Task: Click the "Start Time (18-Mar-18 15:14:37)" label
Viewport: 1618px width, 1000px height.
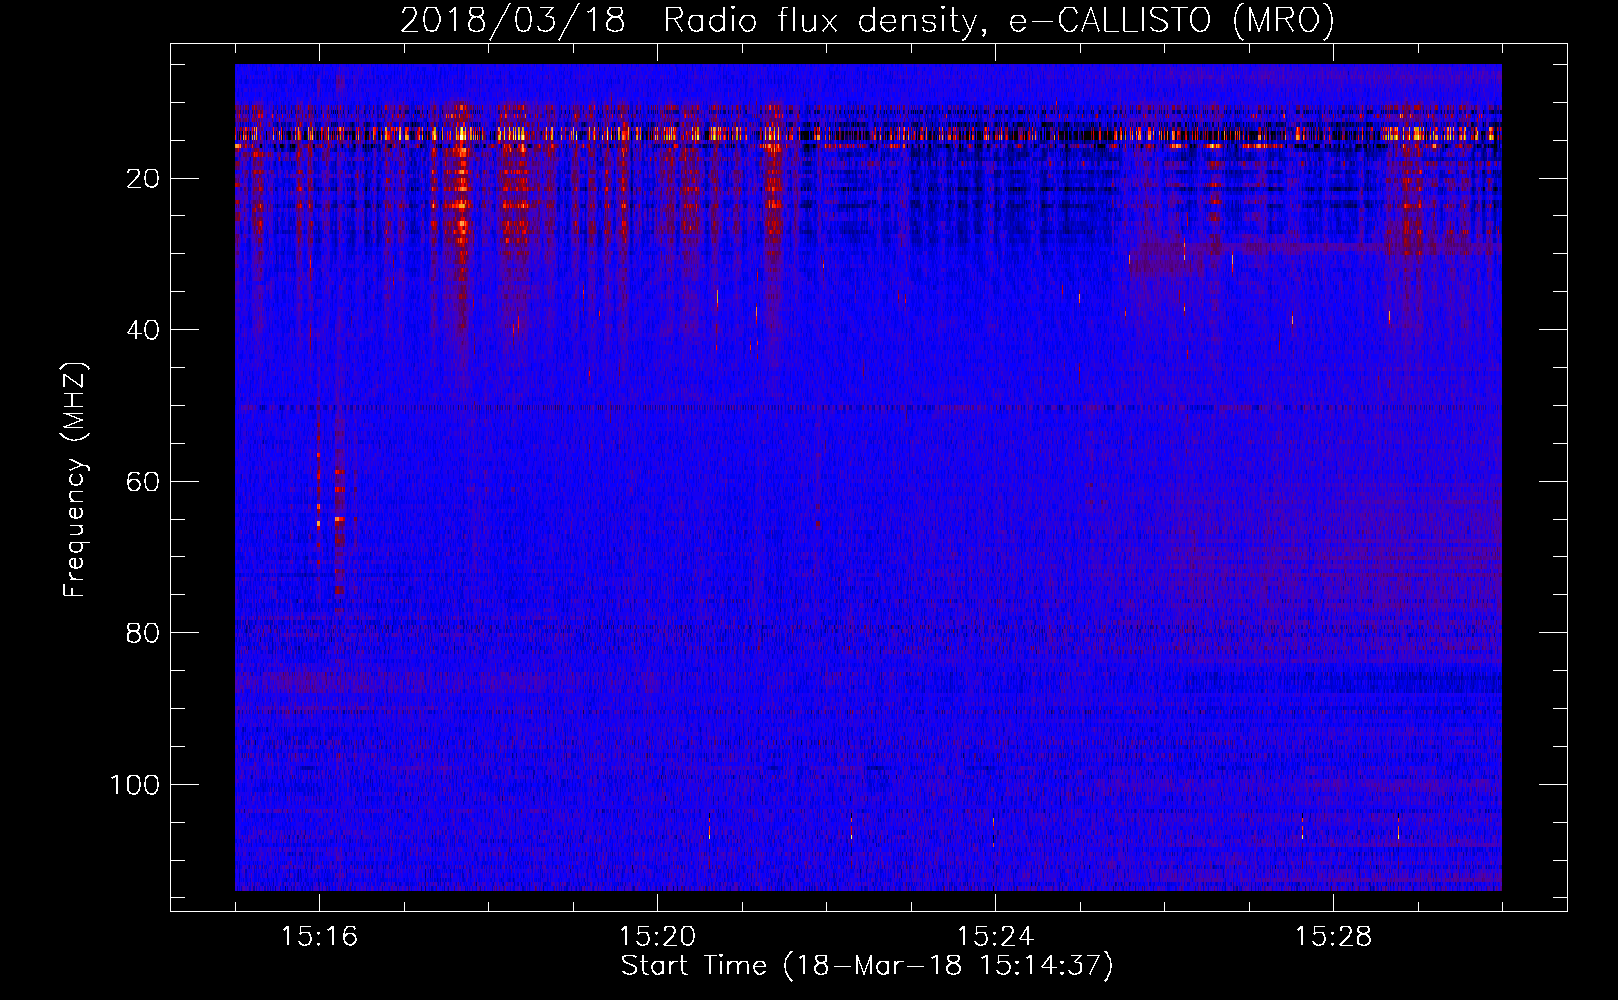Action: point(867,966)
